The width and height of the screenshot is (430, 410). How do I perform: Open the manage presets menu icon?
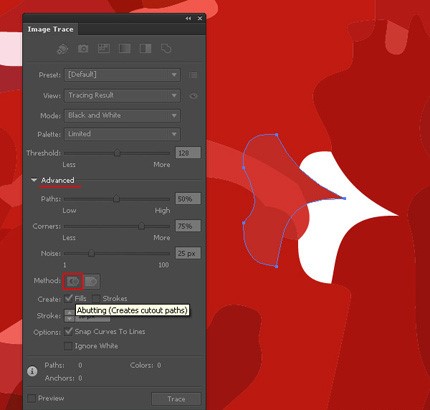point(193,75)
